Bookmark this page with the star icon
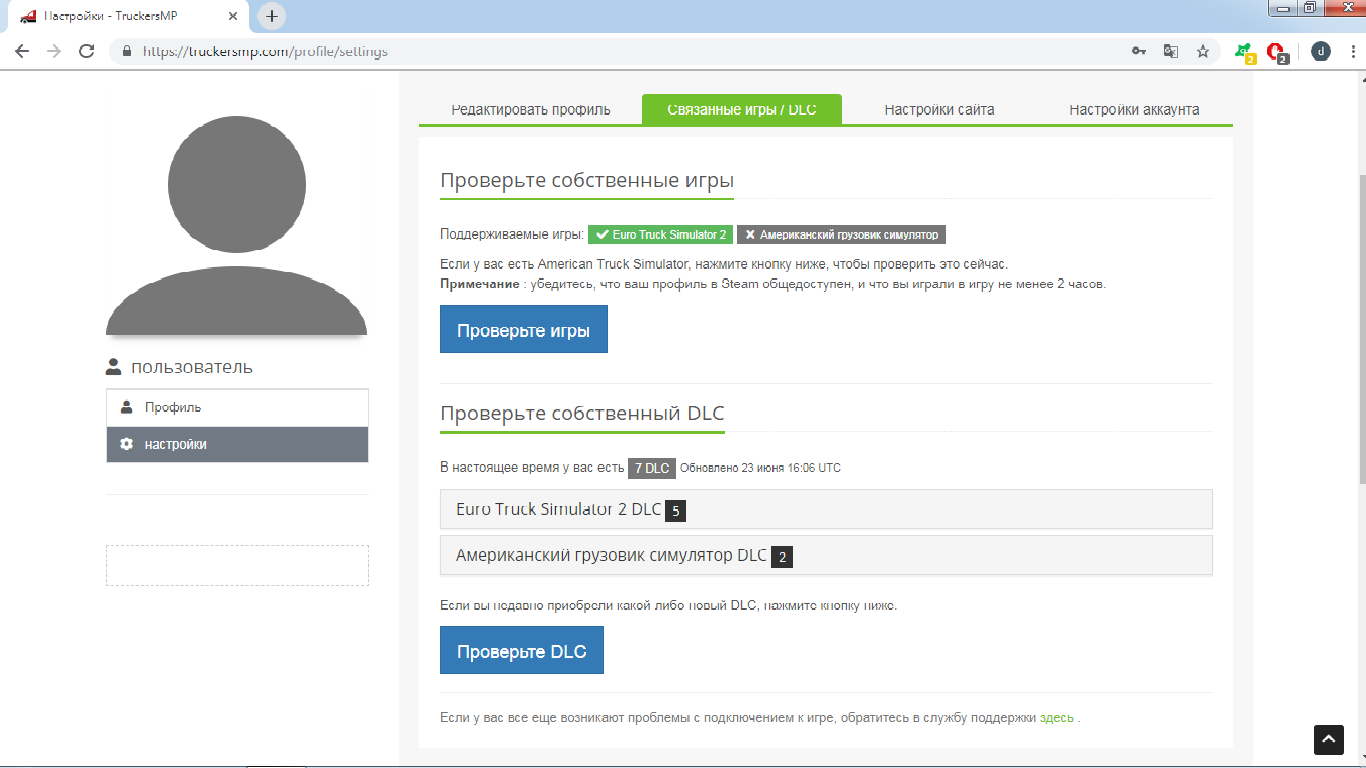Image resolution: width=1366 pixels, height=768 pixels. (1203, 51)
